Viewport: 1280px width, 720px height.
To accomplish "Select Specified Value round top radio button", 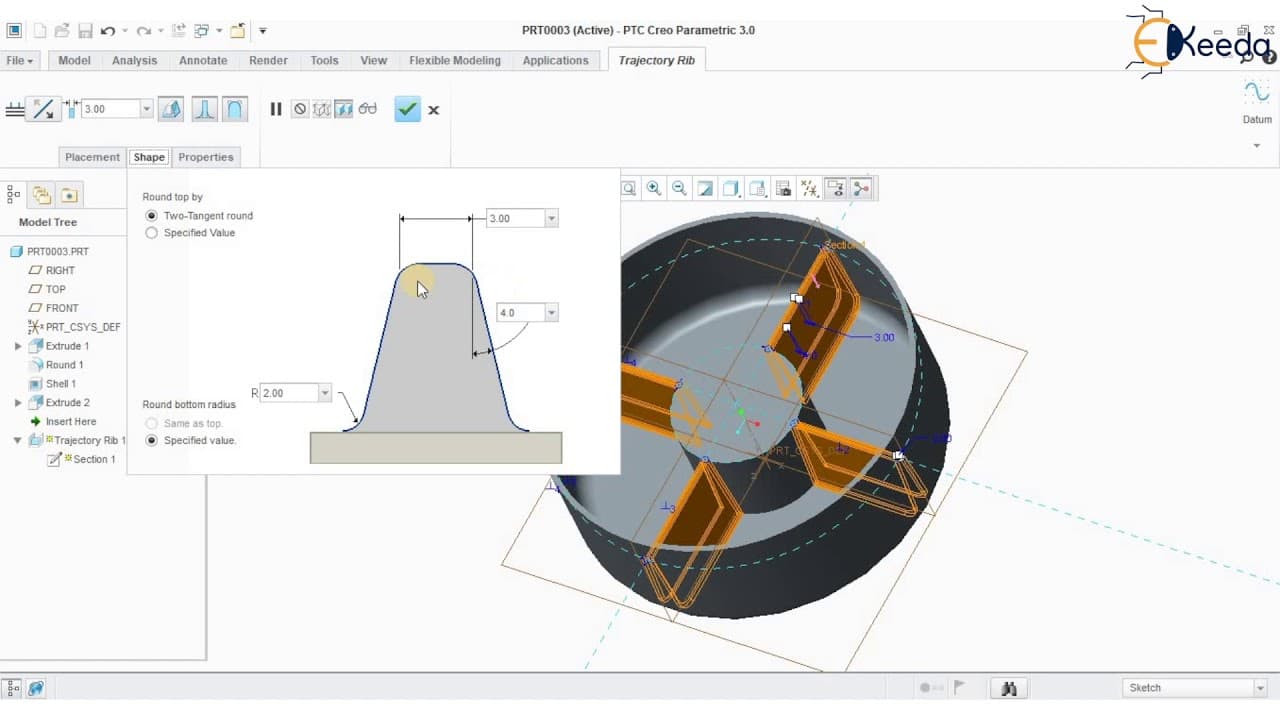I will pyautogui.click(x=152, y=233).
